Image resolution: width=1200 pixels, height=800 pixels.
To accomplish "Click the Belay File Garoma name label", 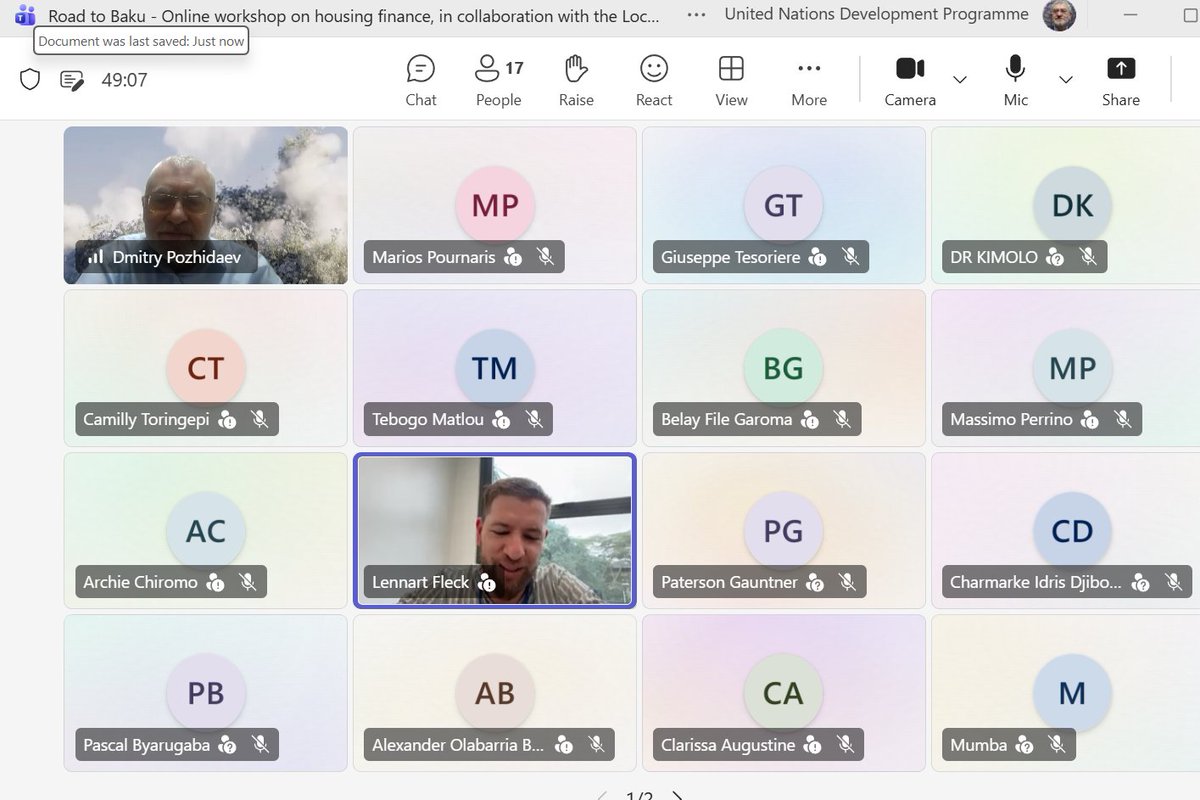I will 726,420.
